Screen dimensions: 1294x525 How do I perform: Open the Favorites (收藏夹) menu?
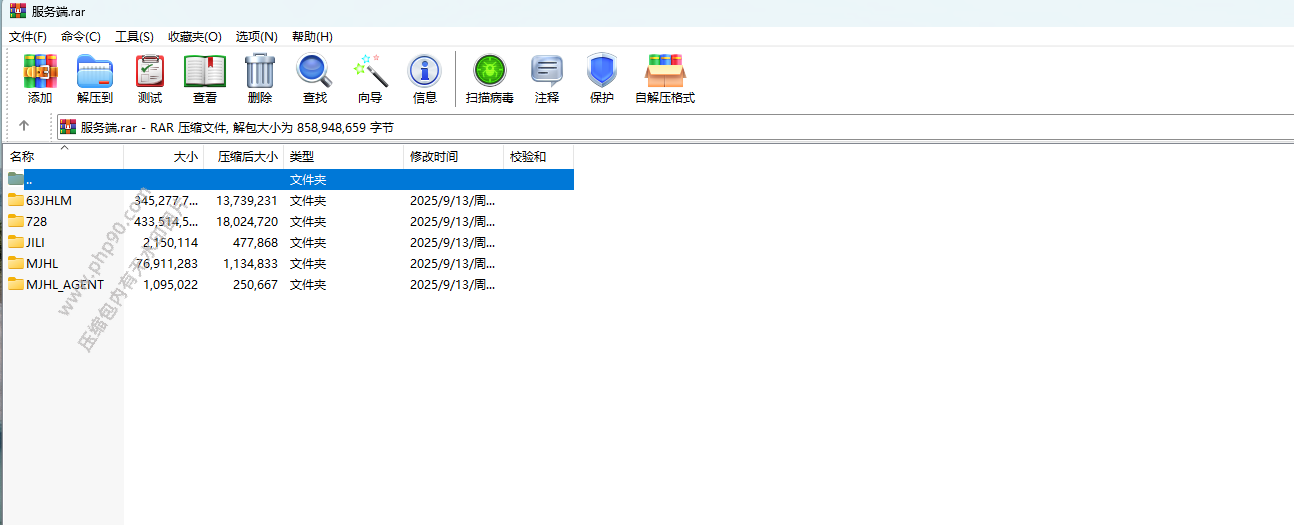[194, 37]
